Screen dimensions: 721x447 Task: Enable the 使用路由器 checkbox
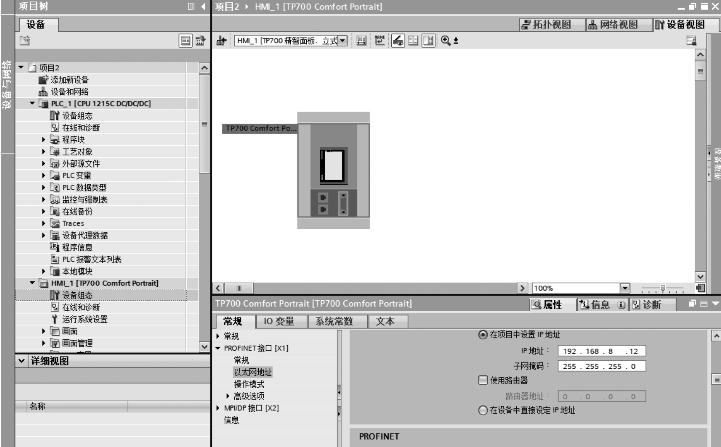click(482, 380)
